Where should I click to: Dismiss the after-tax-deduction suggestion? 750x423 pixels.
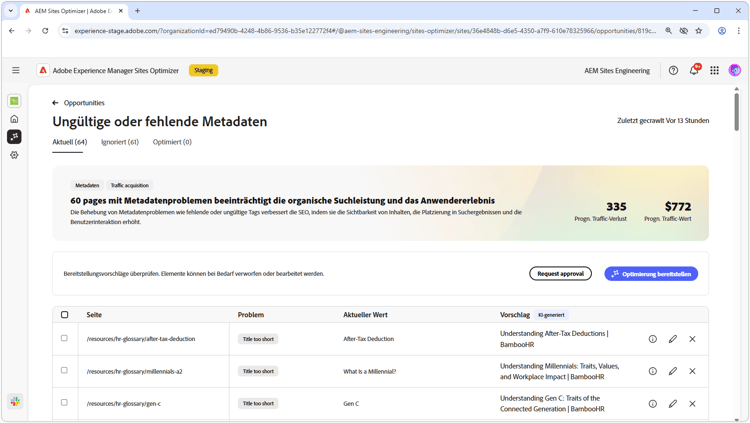(692, 339)
